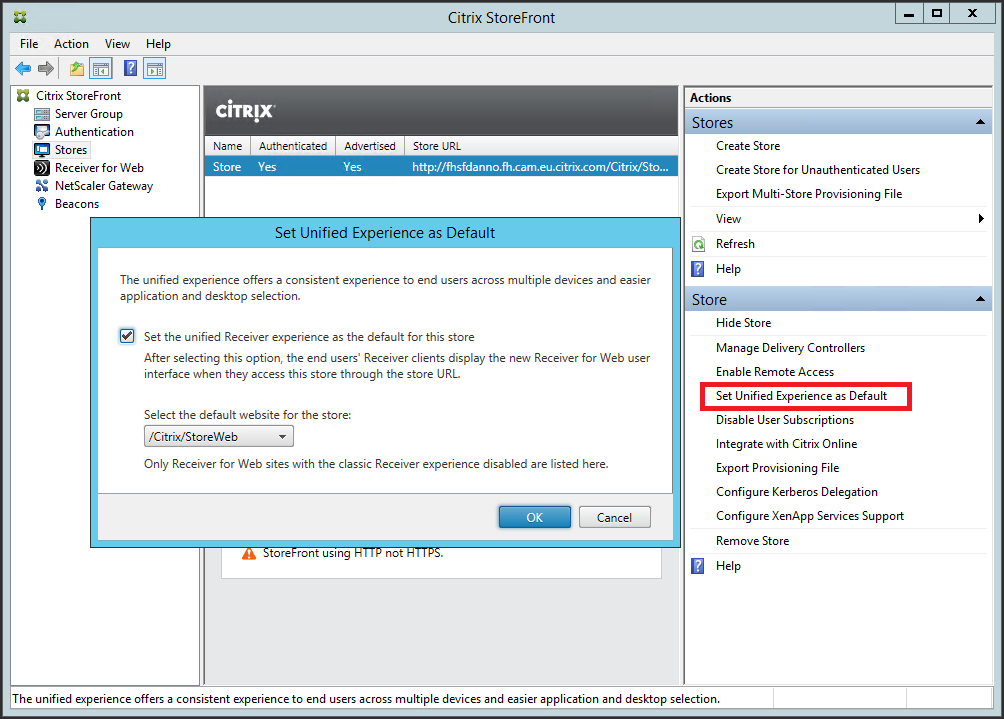
Task: Select the Server Group tree node
Action: (x=88, y=114)
